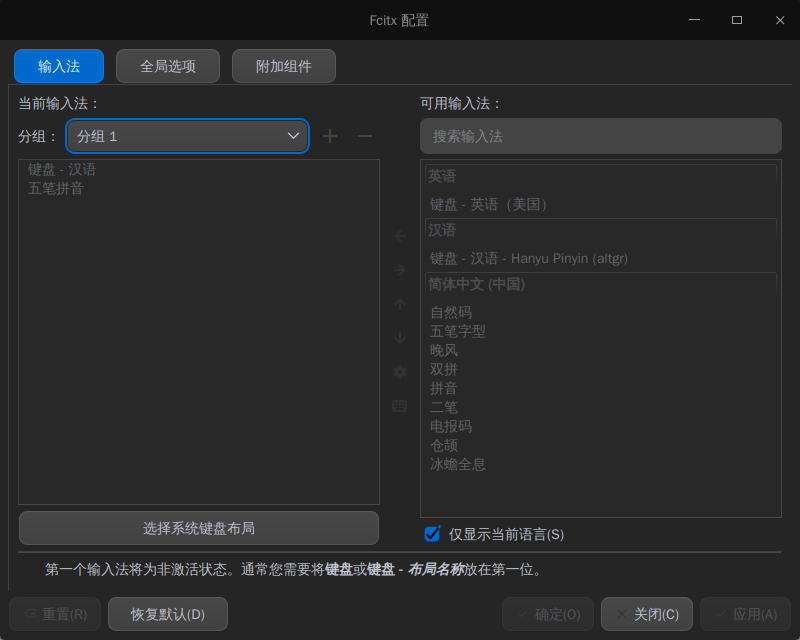The height and width of the screenshot is (640, 800).
Task: Click the 搜索输入法 search field
Action: pyautogui.click(x=600, y=136)
